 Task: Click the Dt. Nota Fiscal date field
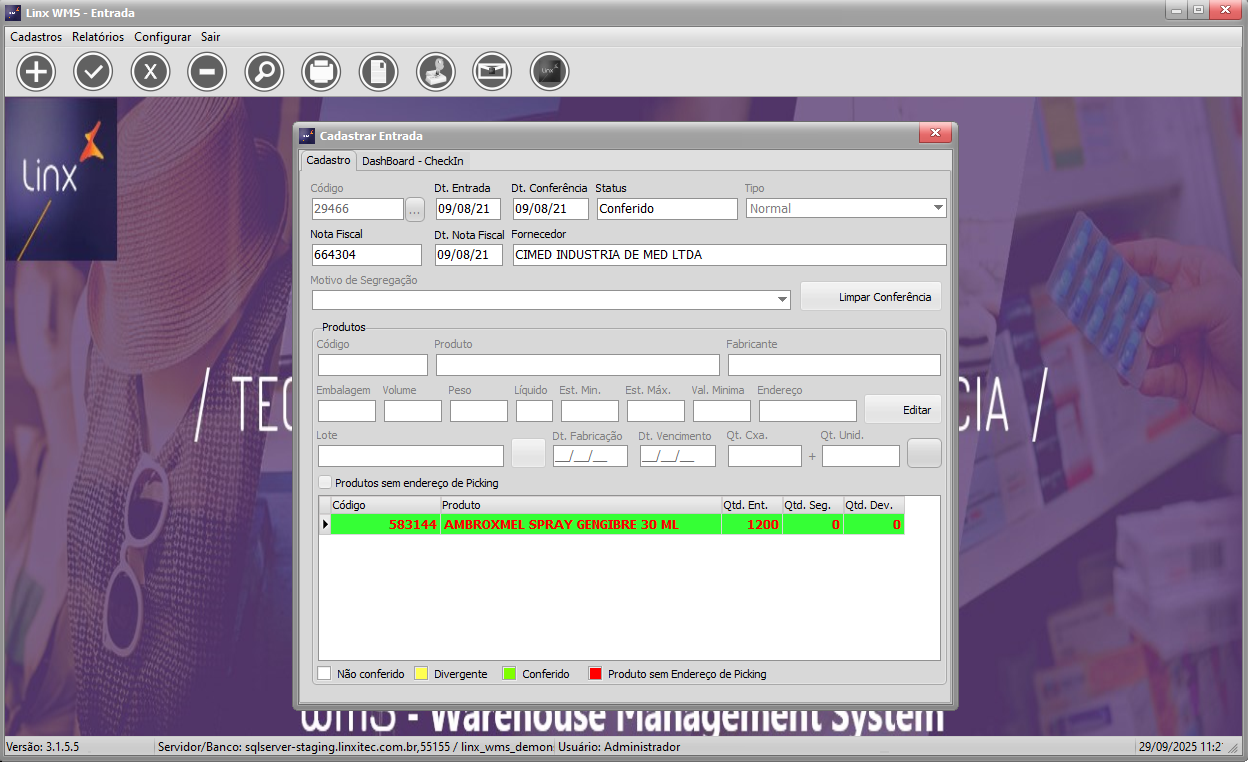click(x=469, y=255)
